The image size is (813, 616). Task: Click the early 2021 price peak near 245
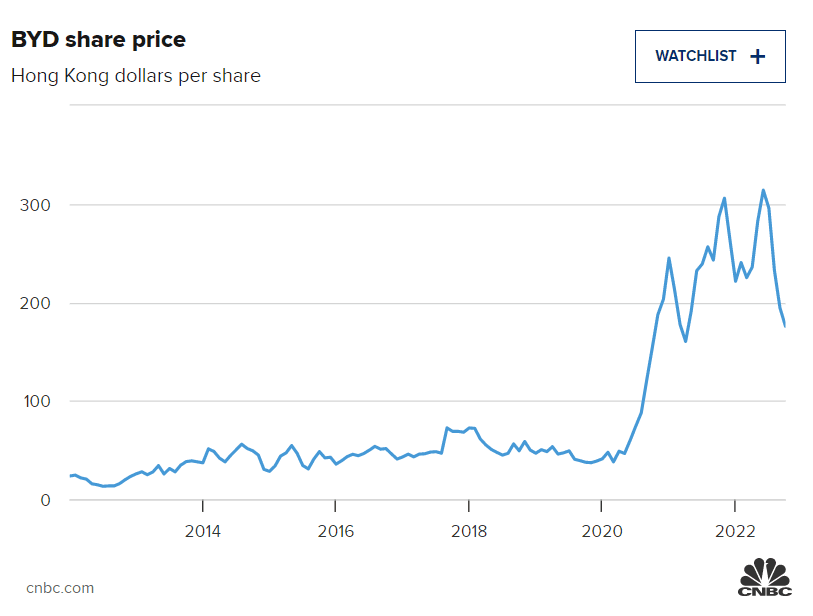click(669, 258)
